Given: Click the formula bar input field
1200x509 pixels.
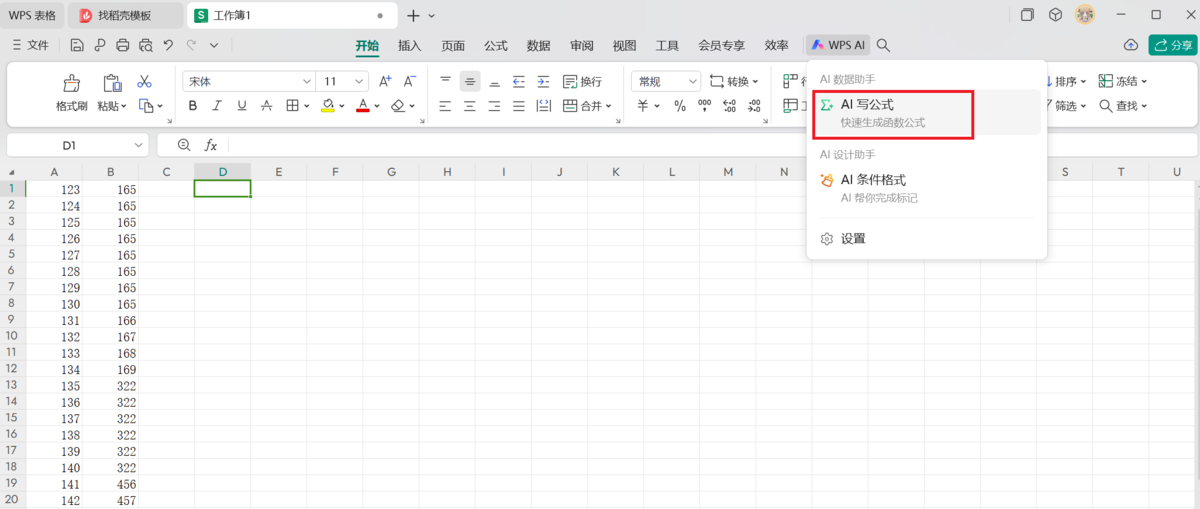Looking at the screenshot, I should [711, 145].
